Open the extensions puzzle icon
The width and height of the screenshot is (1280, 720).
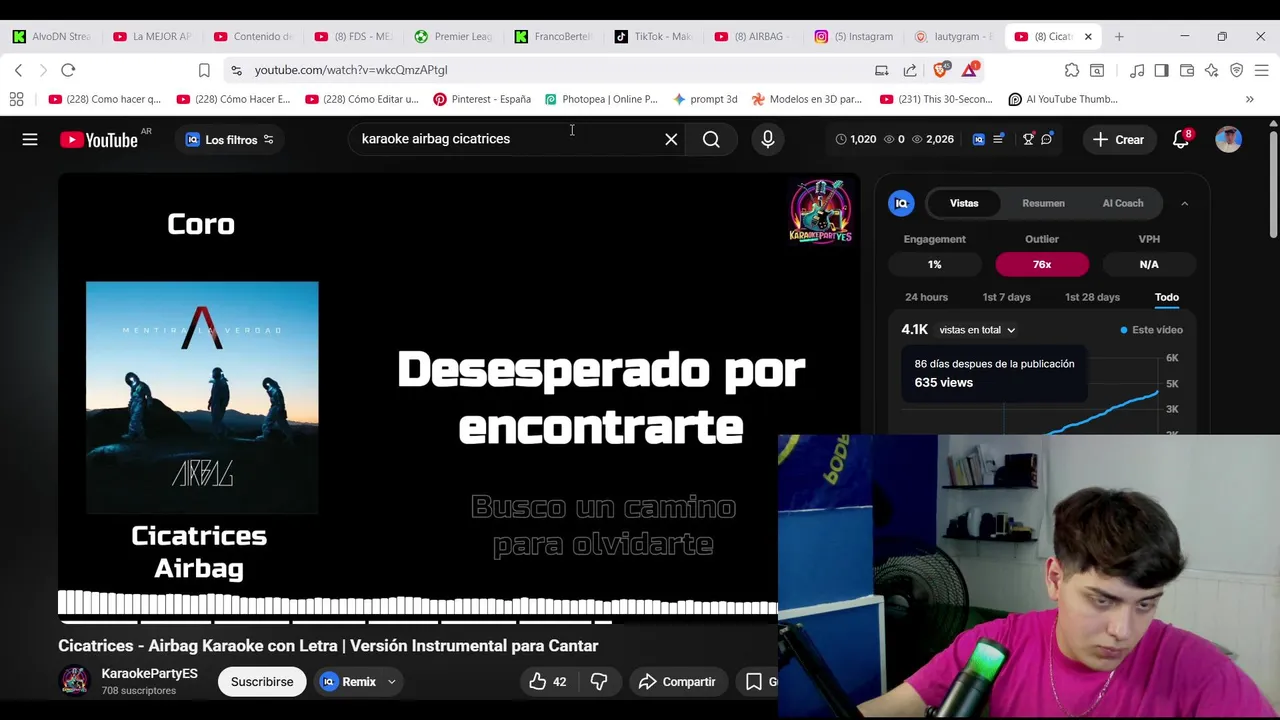[1072, 70]
